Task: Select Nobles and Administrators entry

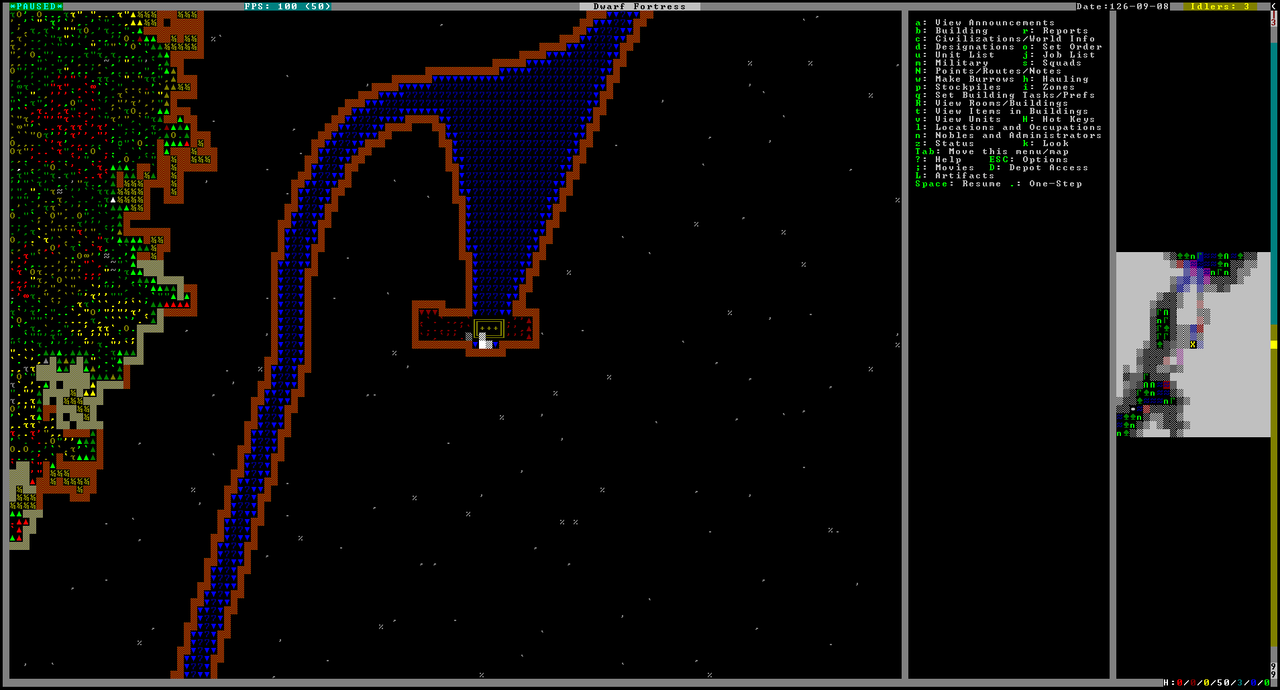Action: [1008, 135]
